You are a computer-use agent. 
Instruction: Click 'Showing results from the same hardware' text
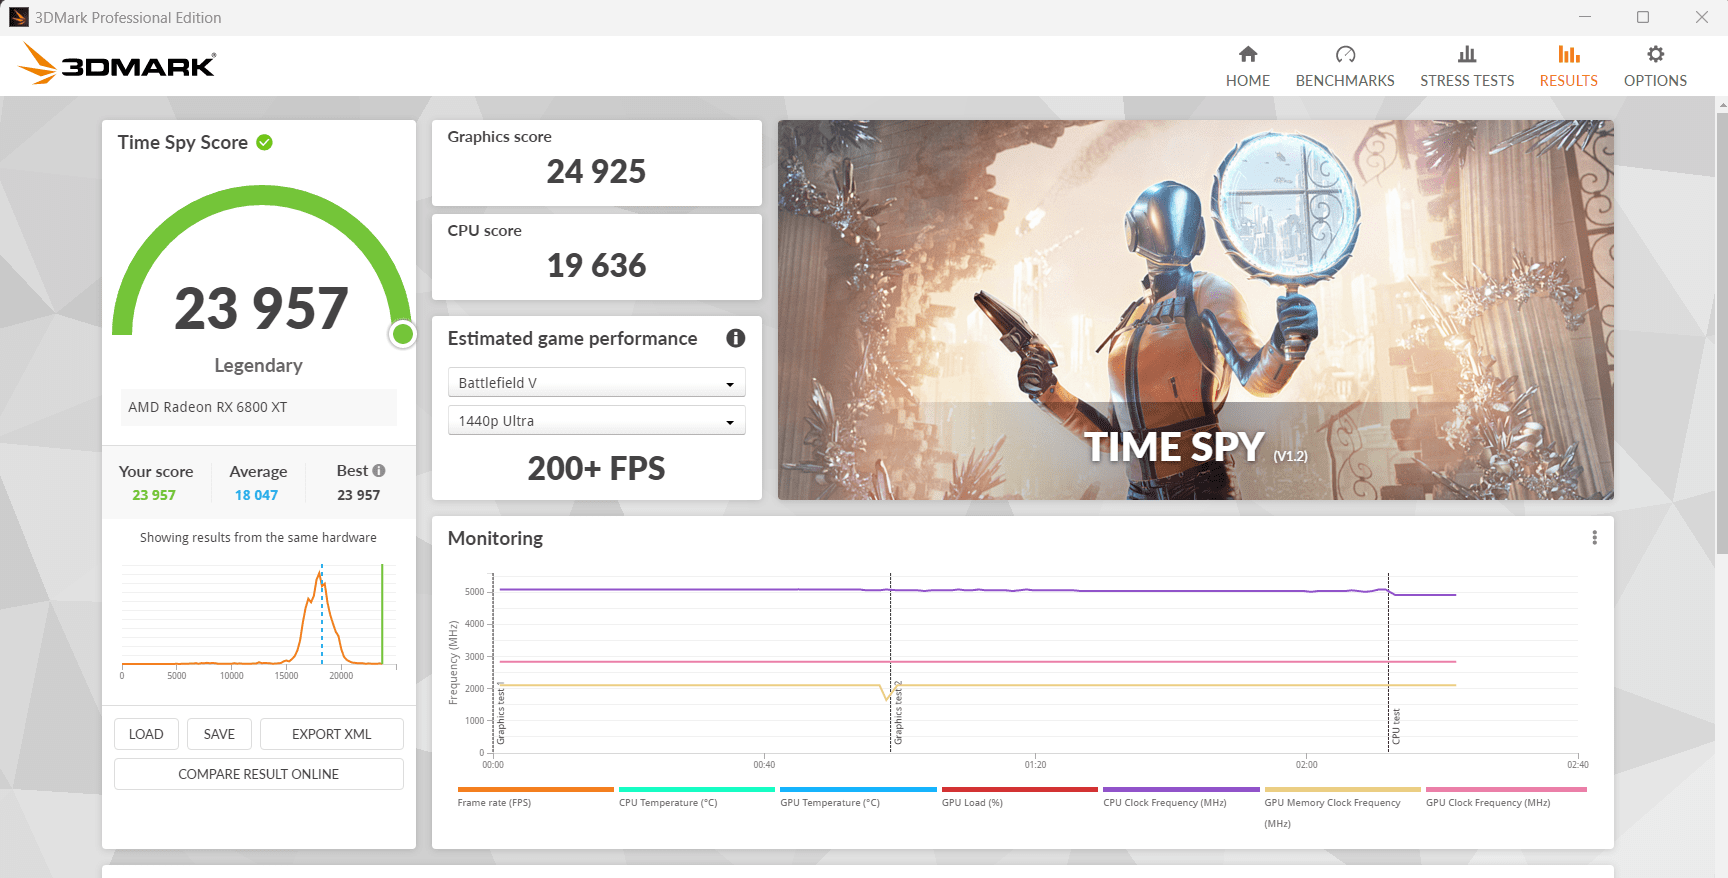point(258,538)
